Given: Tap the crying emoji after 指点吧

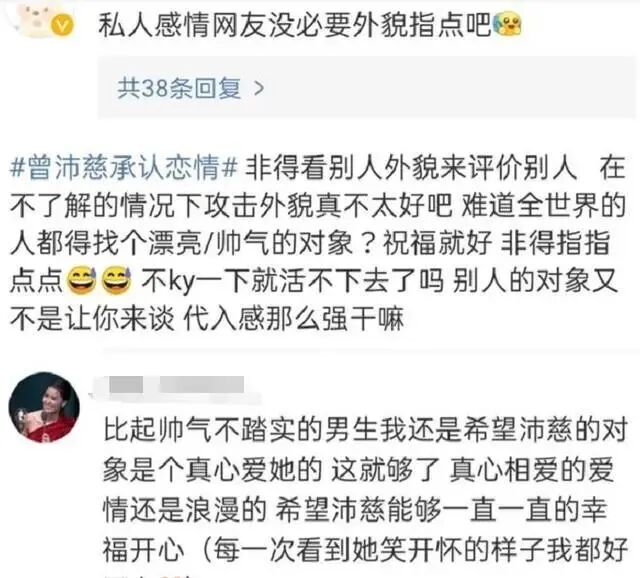Looking at the screenshot, I should (507, 24).
